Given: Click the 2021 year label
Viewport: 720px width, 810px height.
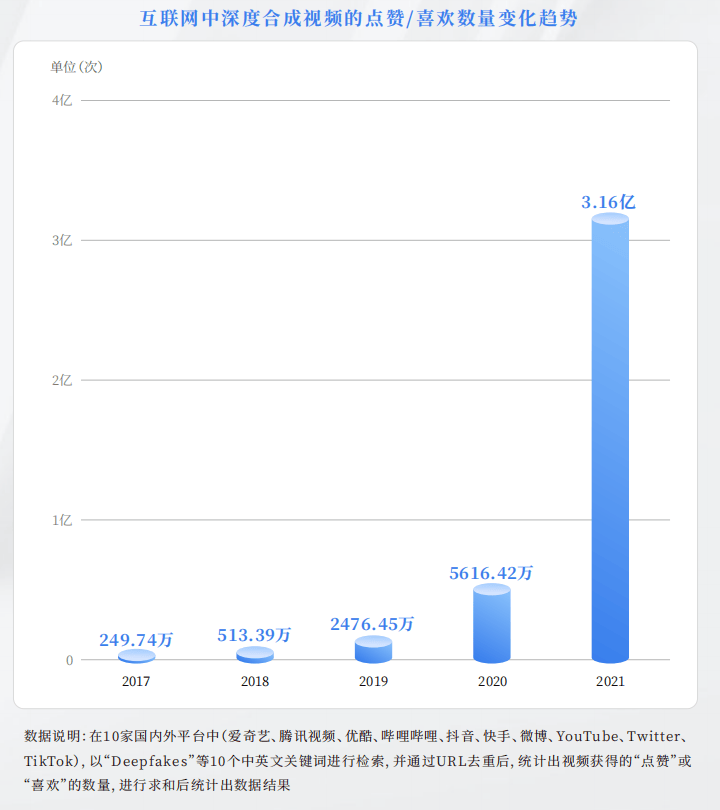Looking at the screenshot, I should tap(611, 681).
